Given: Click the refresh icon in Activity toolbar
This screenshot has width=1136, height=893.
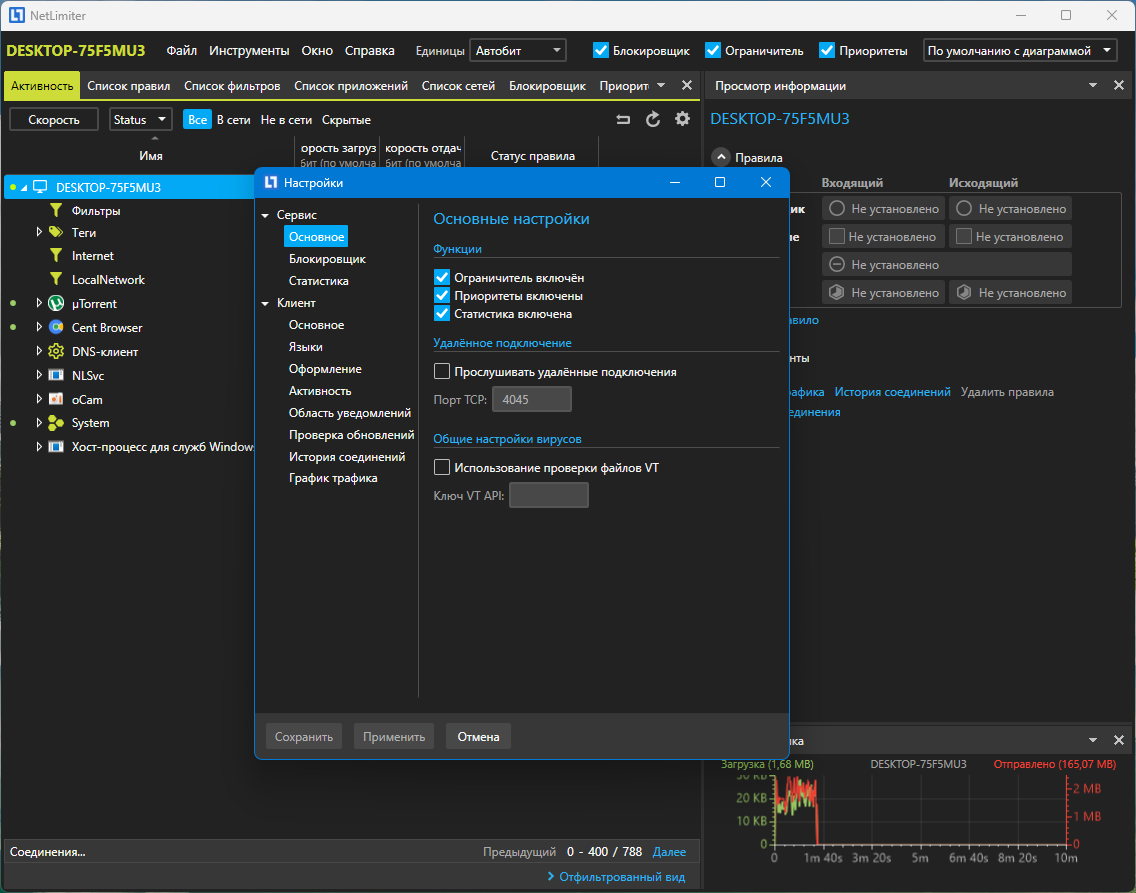Looking at the screenshot, I should coord(653,120).
